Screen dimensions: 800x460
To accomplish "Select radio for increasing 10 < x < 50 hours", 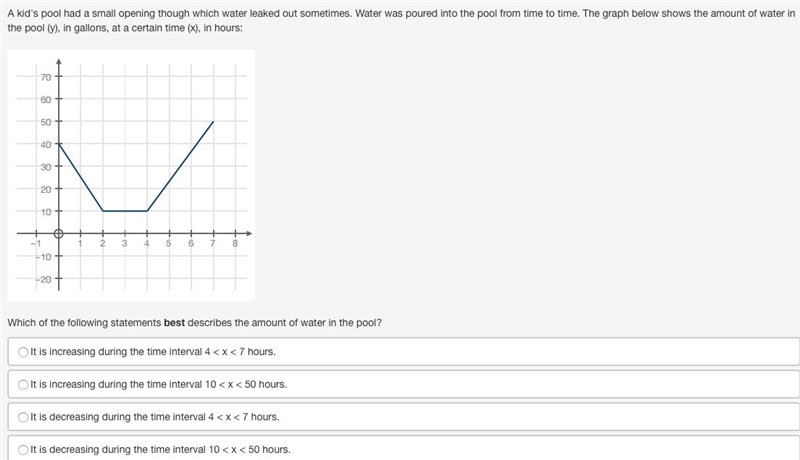I will (x=23, y=385).
